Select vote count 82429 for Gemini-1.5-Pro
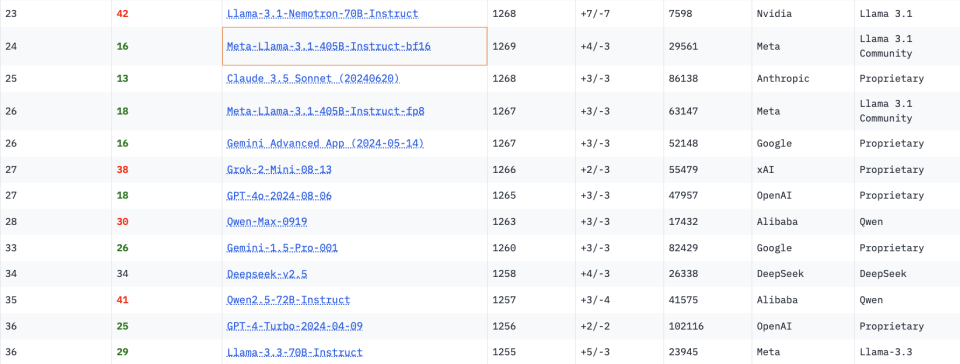The width and height of the screenshot is (960, 364). (x=683, y=248)
